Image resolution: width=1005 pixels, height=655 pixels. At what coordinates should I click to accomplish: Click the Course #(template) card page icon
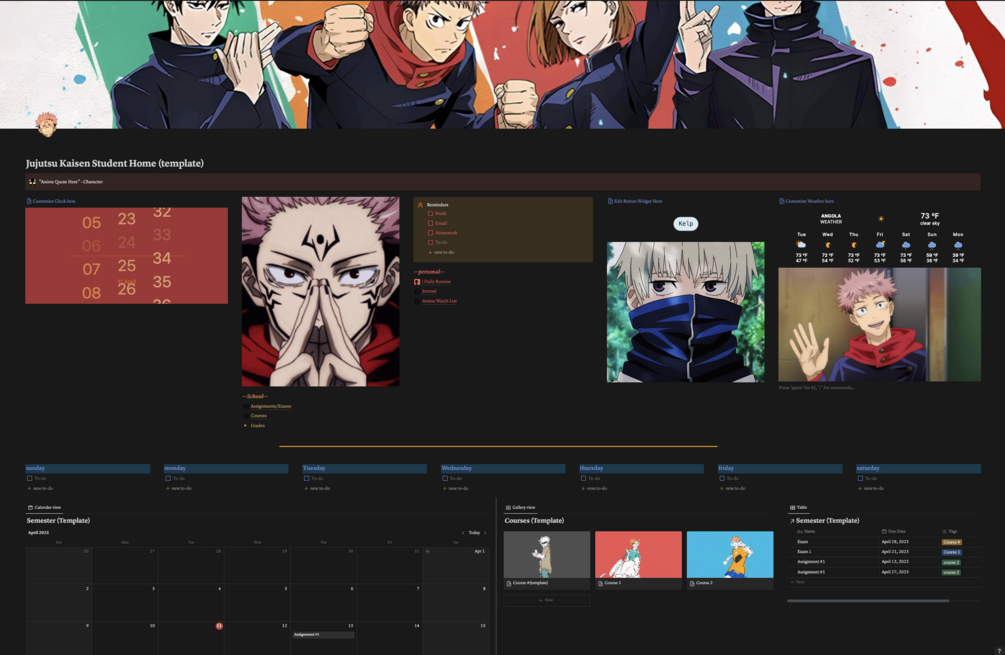[x=509, y=583]
